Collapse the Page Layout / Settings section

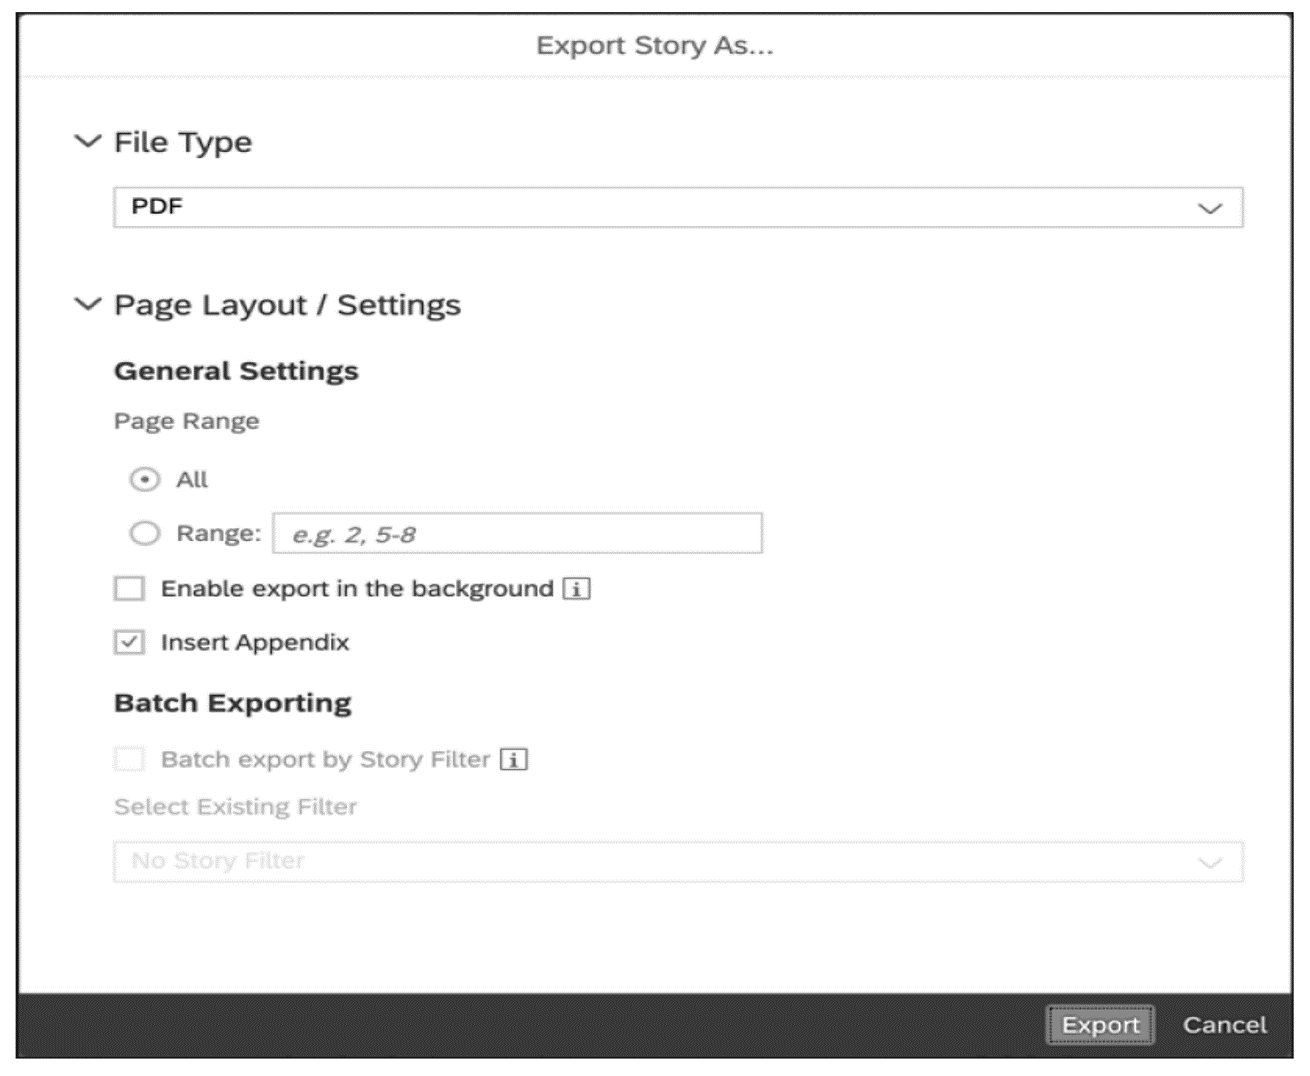click(x=86, y=305)
